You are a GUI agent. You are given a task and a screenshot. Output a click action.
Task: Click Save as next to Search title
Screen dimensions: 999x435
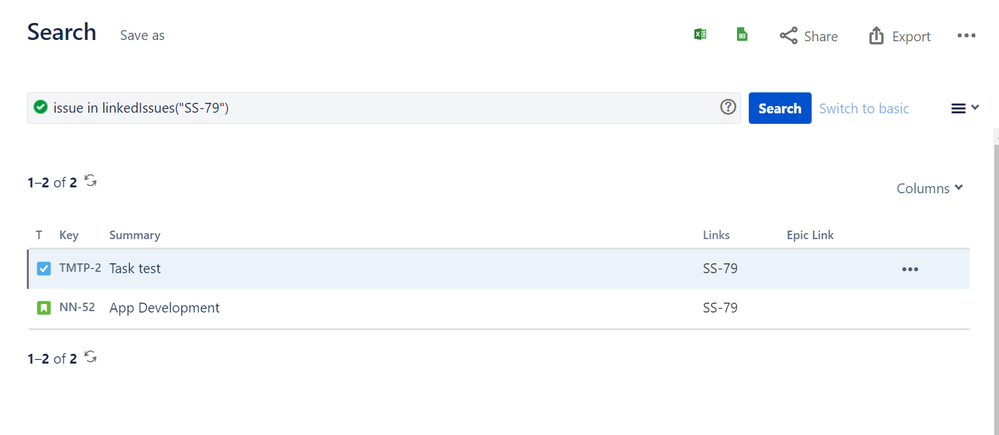tap(142, 35)
